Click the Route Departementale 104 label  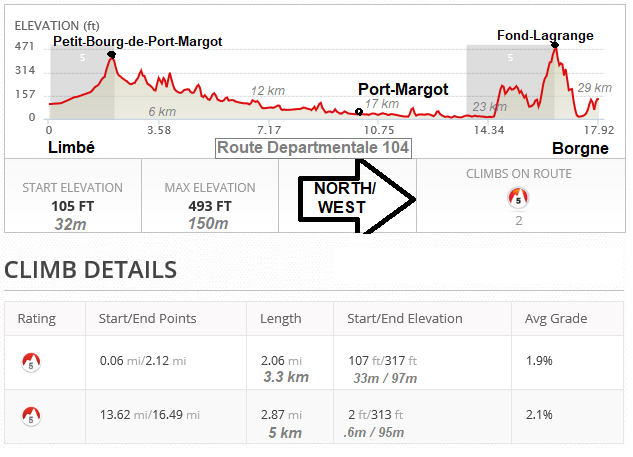click(314, 148)
